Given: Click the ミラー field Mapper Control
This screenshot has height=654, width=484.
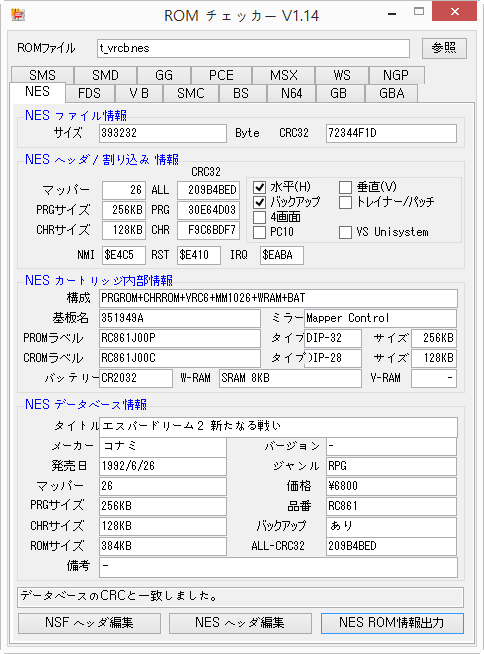Looking at the screenshot, I should point(380,318).
